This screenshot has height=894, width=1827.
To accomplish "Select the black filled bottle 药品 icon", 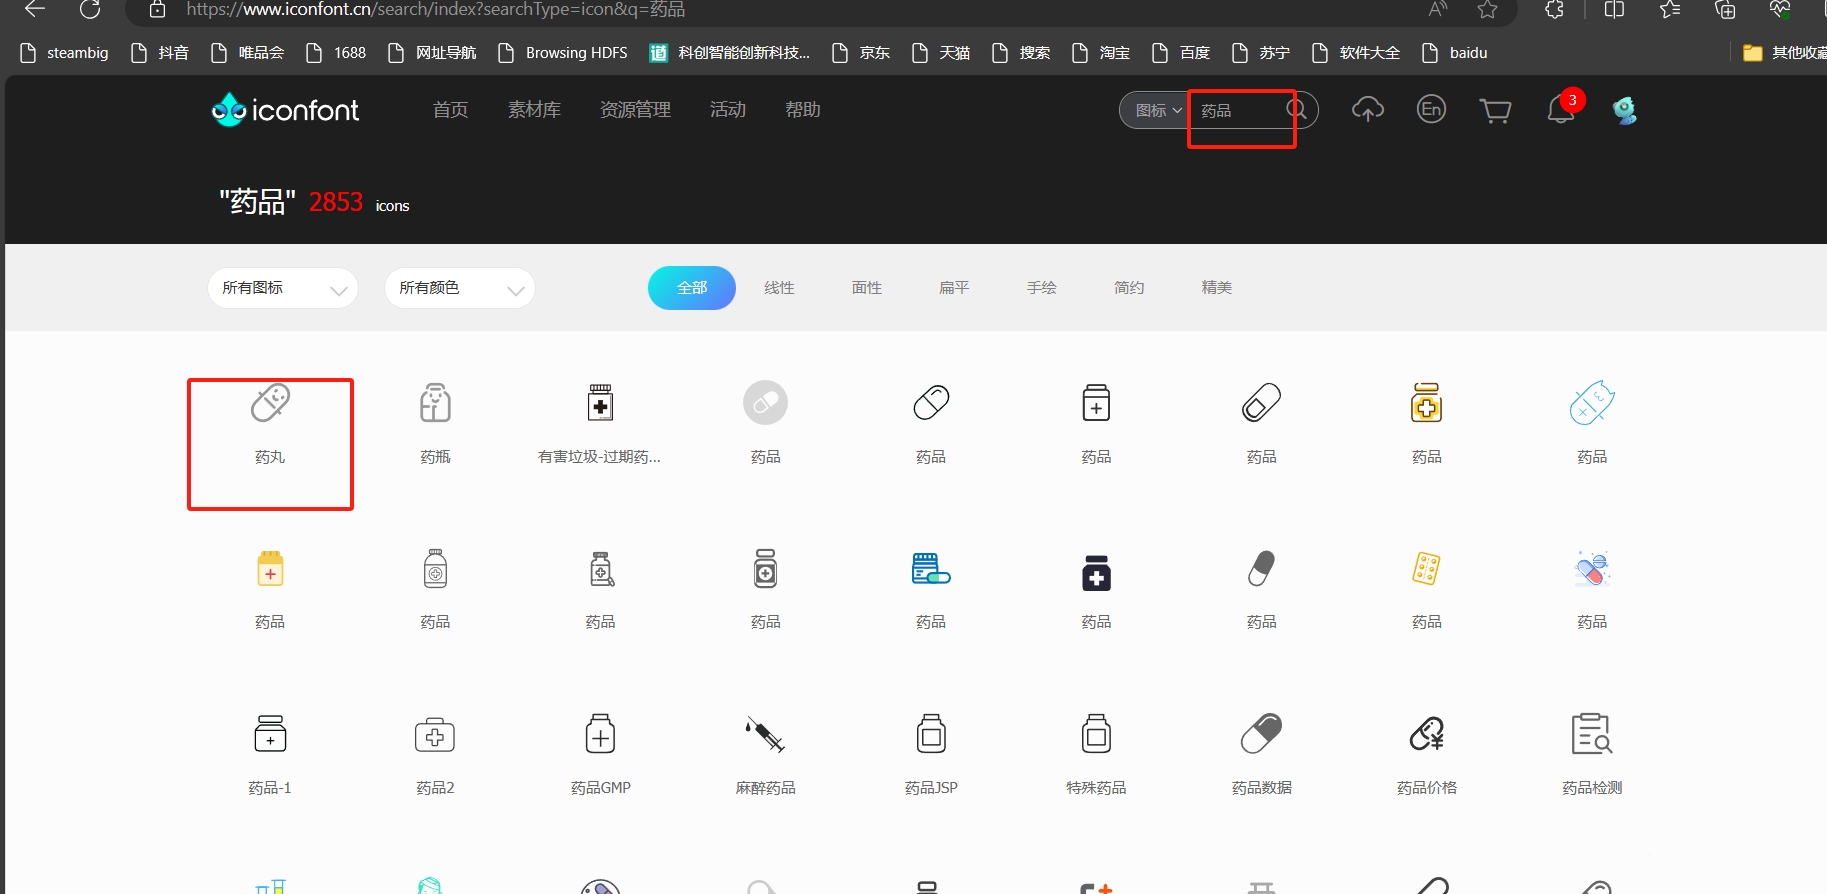I will click(x=1096, y=572).
